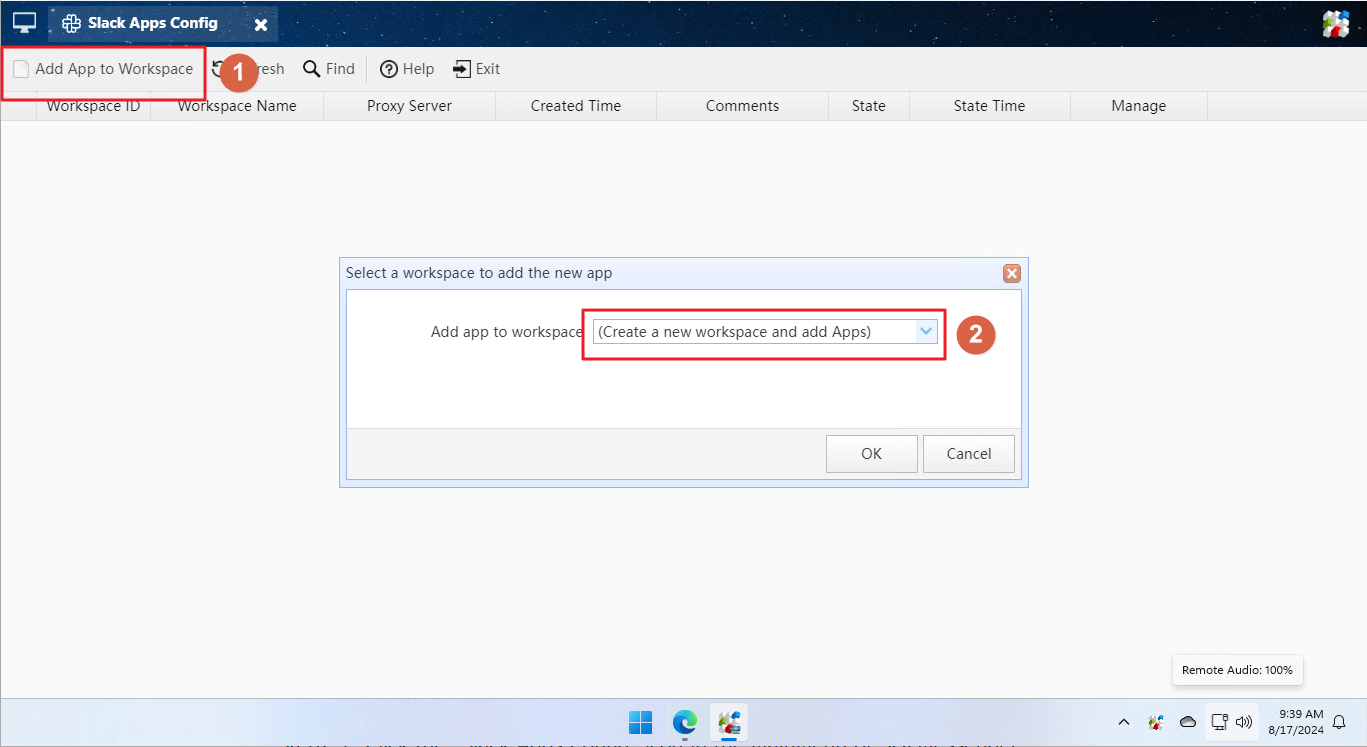The width and height of the screenshot is (1367, 747).
Task: Click the Exit toolbar button
Action: 477,69
